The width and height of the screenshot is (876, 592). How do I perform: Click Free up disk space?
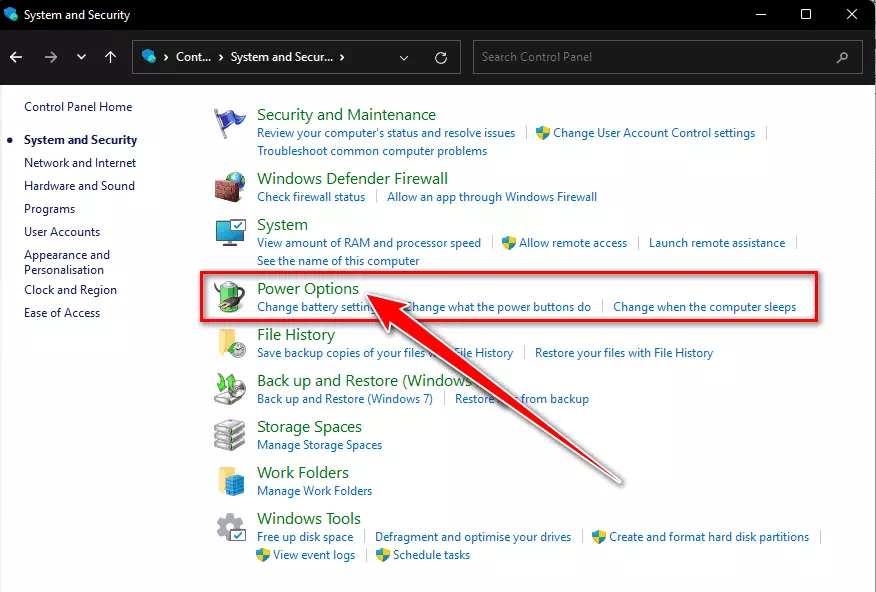[x=305, y=537]
